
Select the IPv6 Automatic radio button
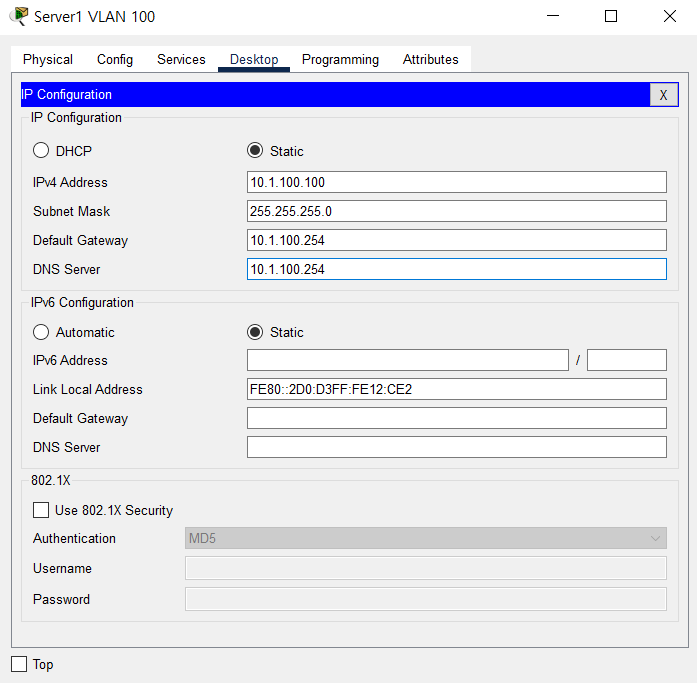(x=41, y=332)
